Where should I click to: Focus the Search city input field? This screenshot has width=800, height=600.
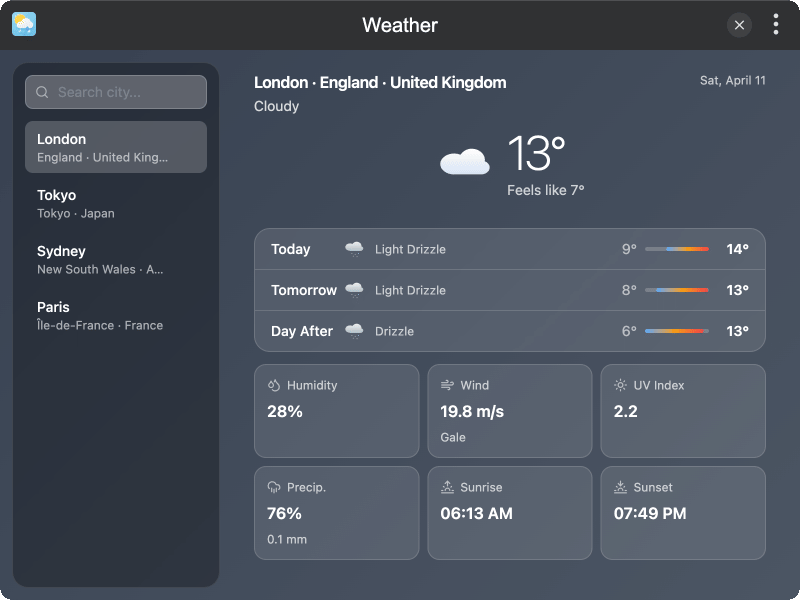[116, 92]
